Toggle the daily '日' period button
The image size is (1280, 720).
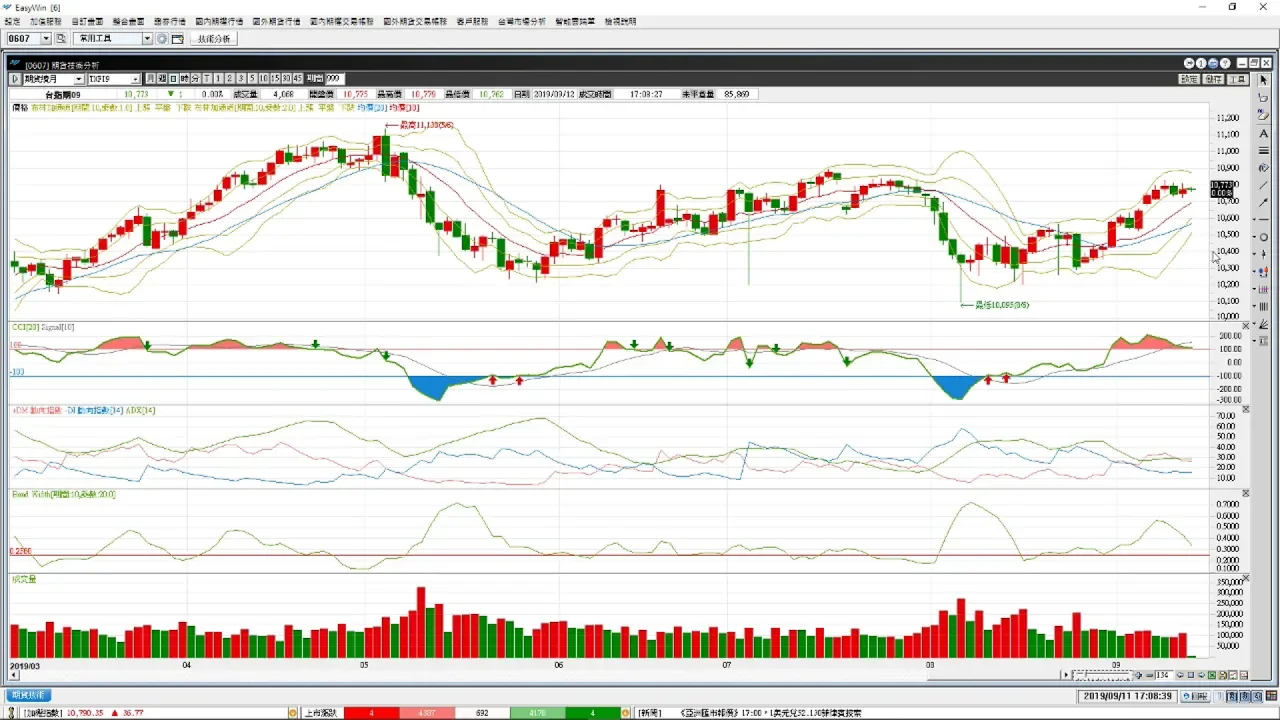tap(173, 78)
